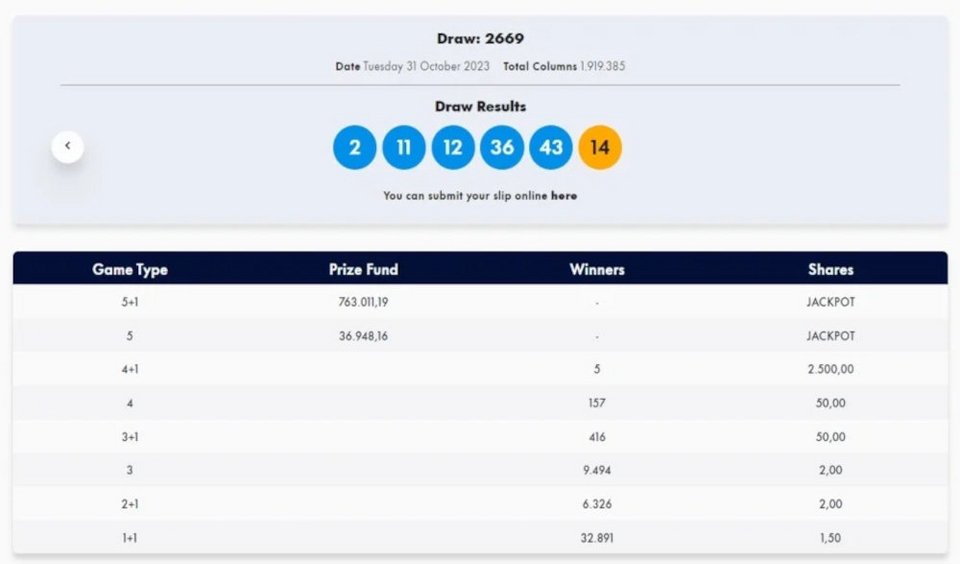960x564 pixels.
Task: Select the blue ball number 36
Action: point(502,147)
